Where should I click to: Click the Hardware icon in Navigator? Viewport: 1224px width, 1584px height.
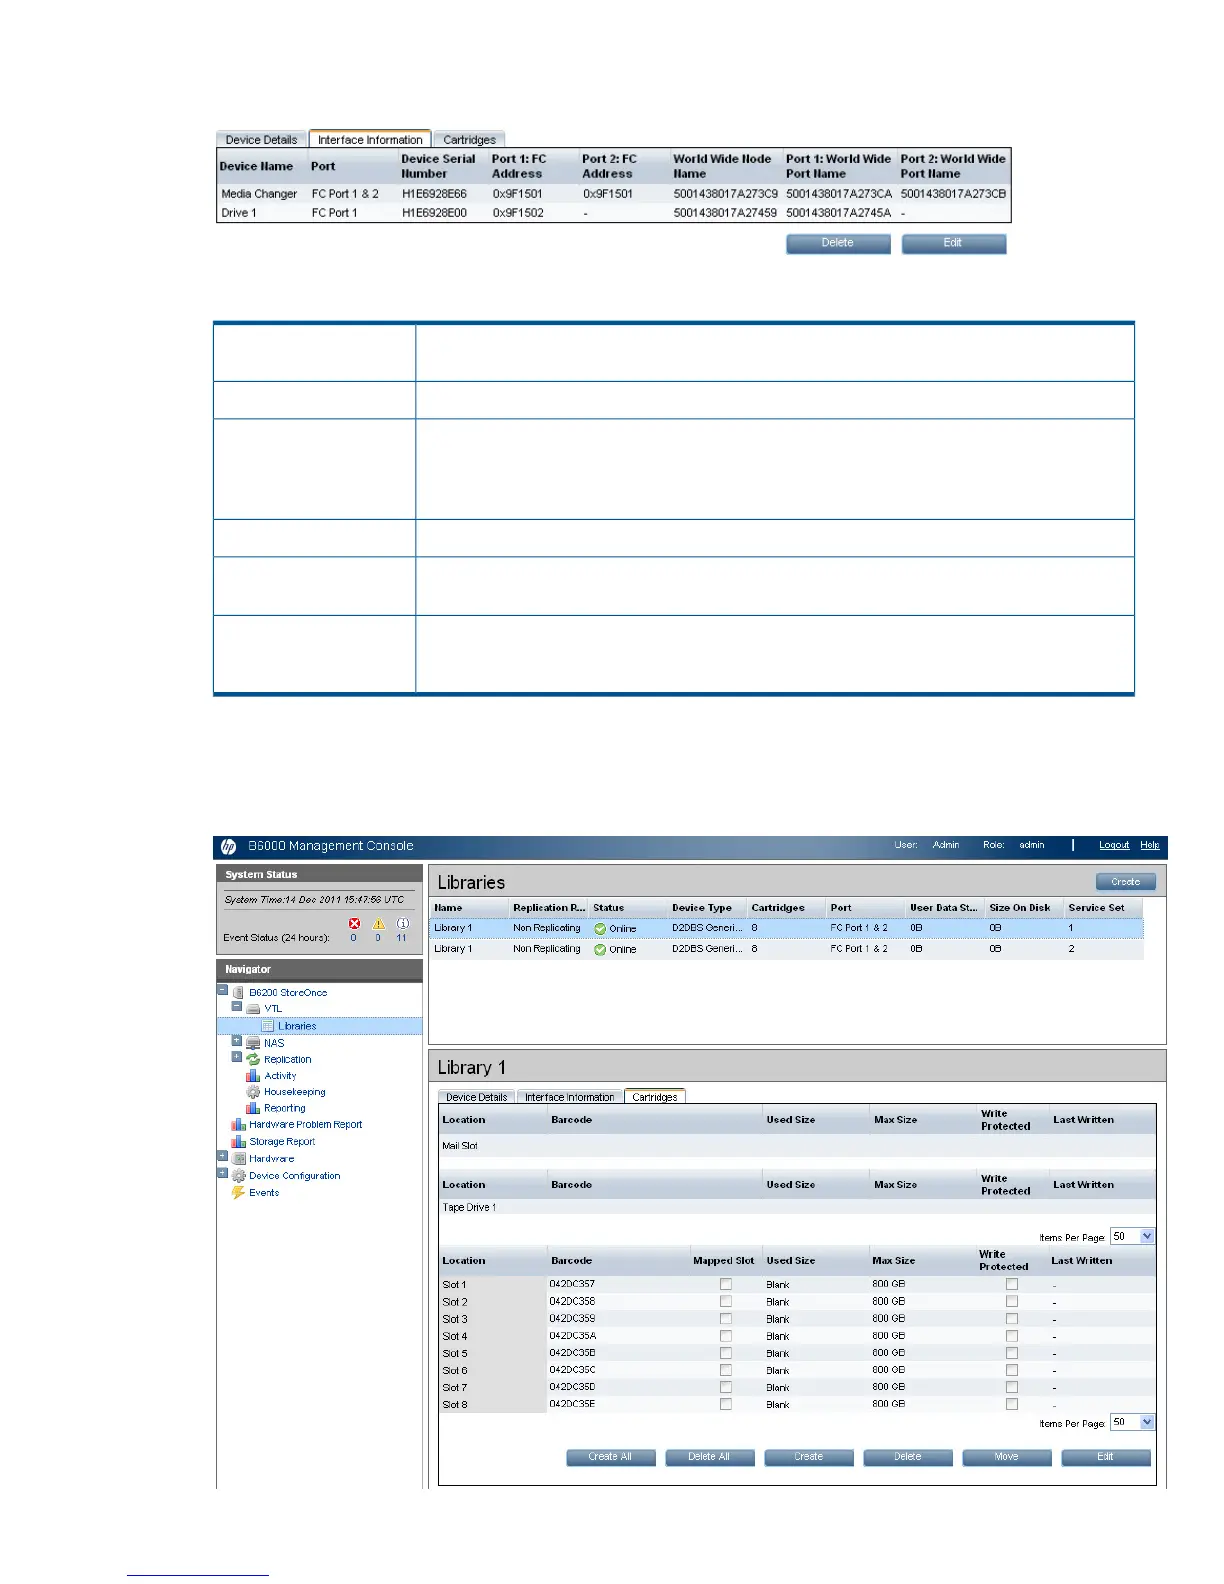pyautogui.click(x=238, y=1158)
